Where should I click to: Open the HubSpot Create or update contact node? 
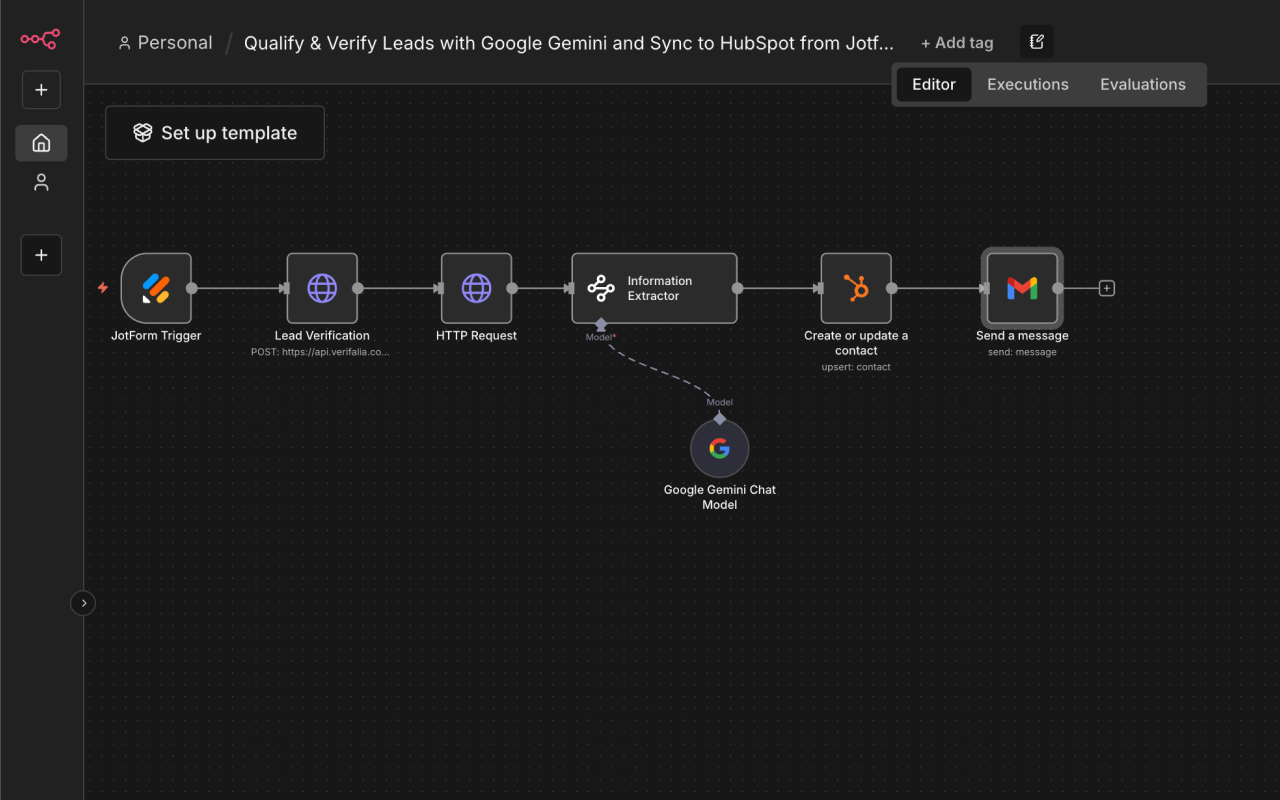pyautogui.click(x=856, y=288)
